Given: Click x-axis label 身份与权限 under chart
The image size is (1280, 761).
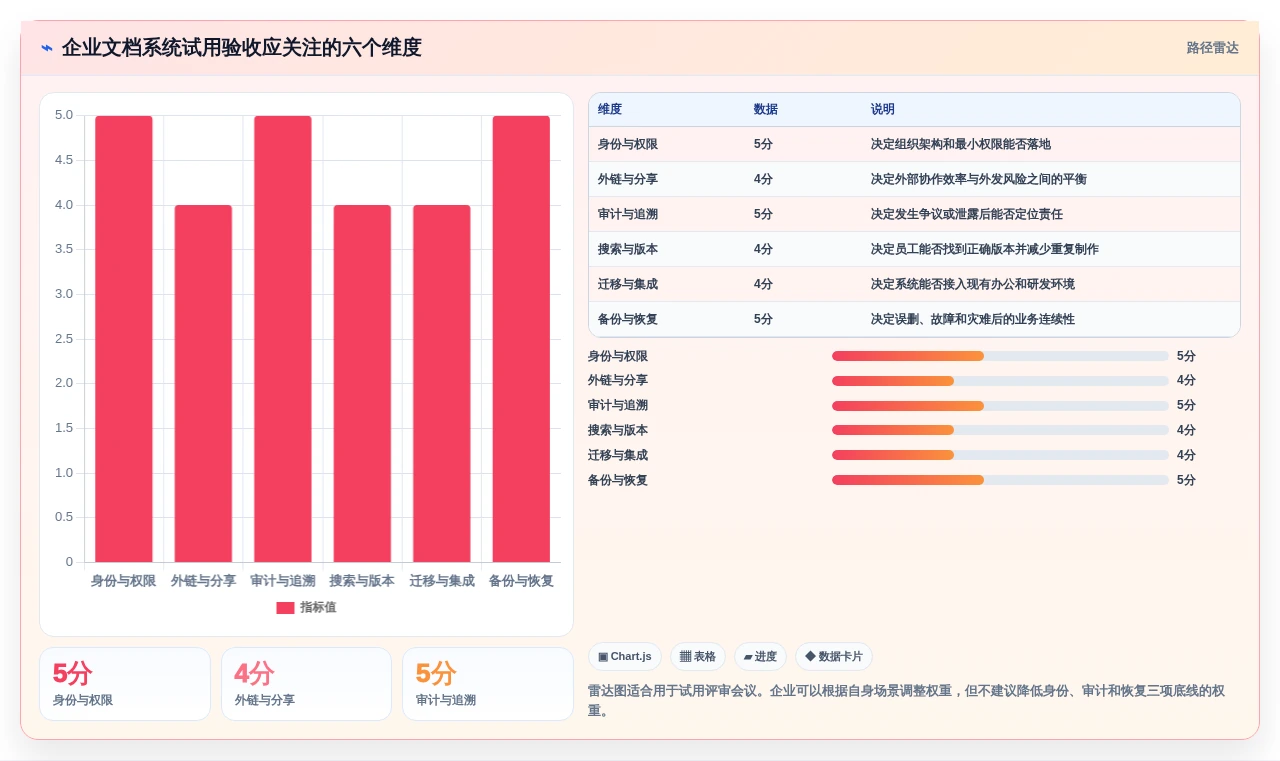Looking at the screenshot, I should tap(124, 581).
